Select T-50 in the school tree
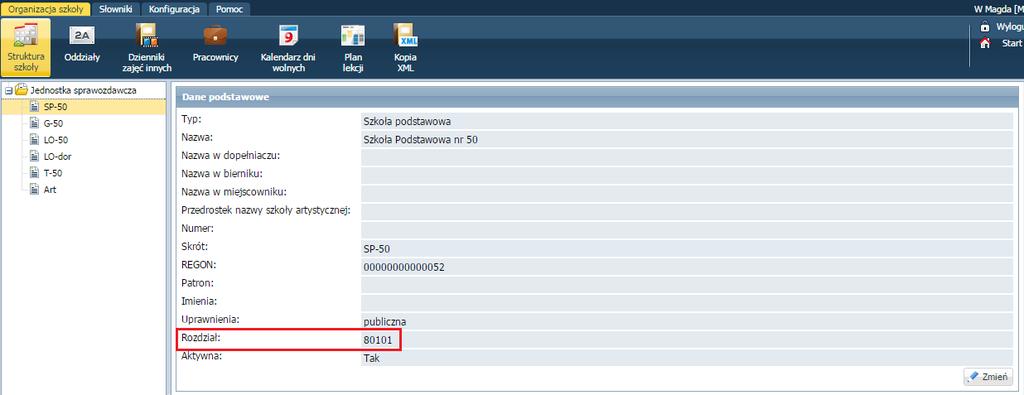Screen dimensions: 1024x395 point(53,173)
